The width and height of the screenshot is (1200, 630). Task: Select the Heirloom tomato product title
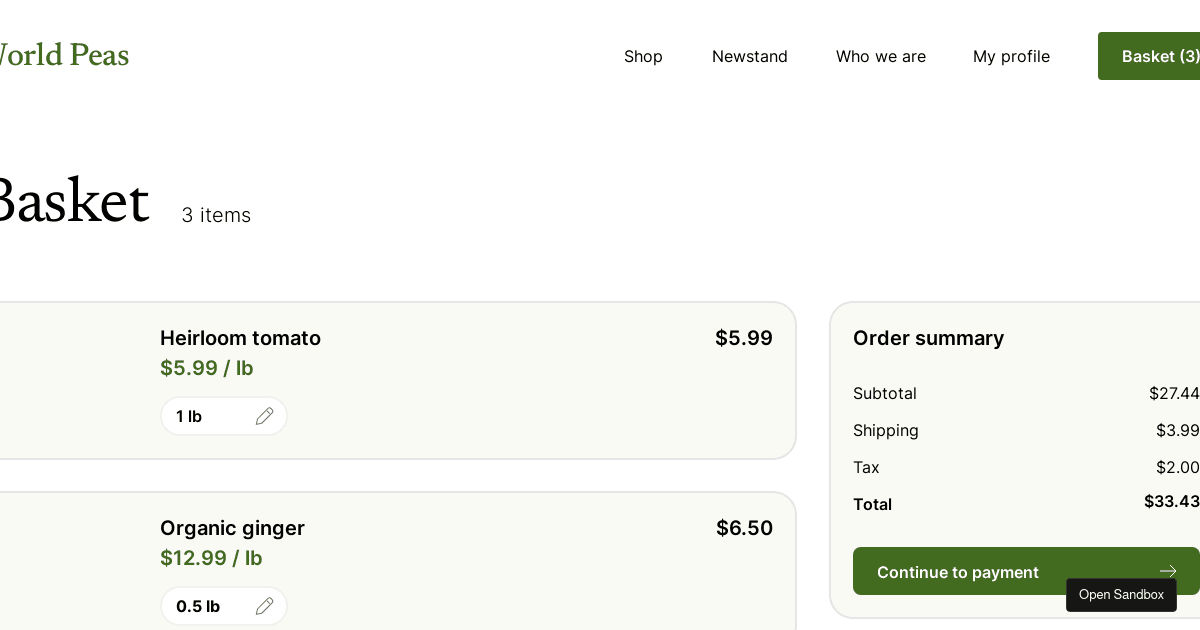pos(240,338)
